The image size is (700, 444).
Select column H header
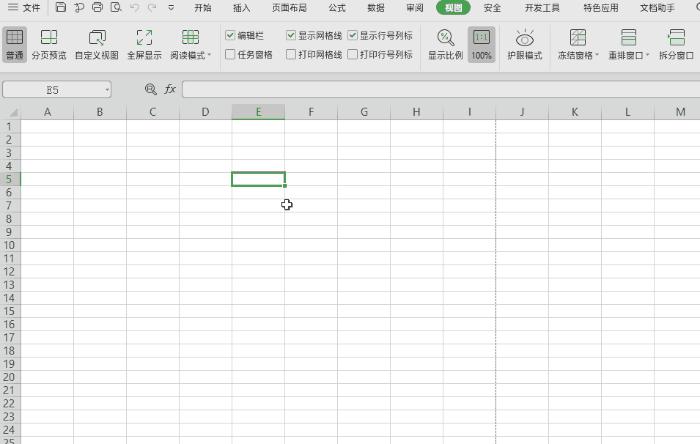[x=417, y=112]
